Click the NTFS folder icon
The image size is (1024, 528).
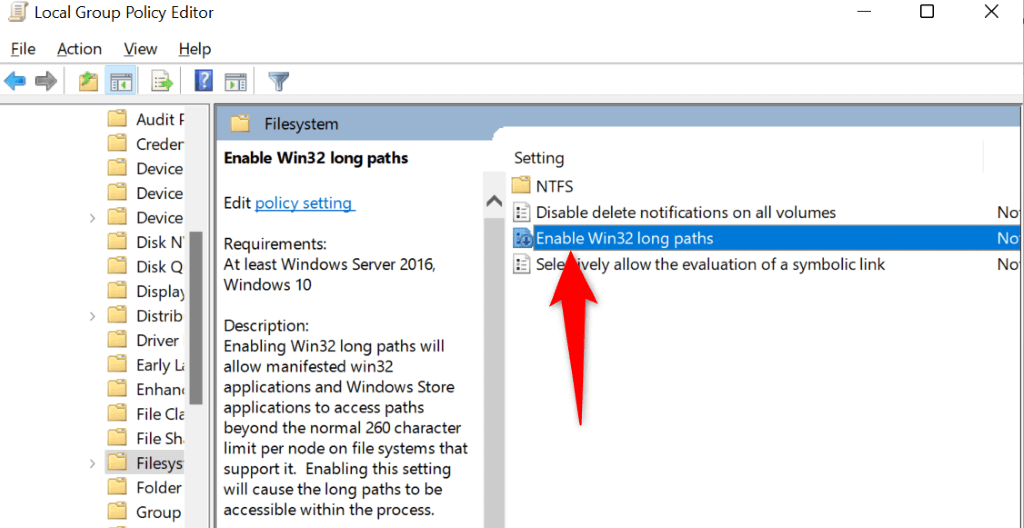coord(521,186)
